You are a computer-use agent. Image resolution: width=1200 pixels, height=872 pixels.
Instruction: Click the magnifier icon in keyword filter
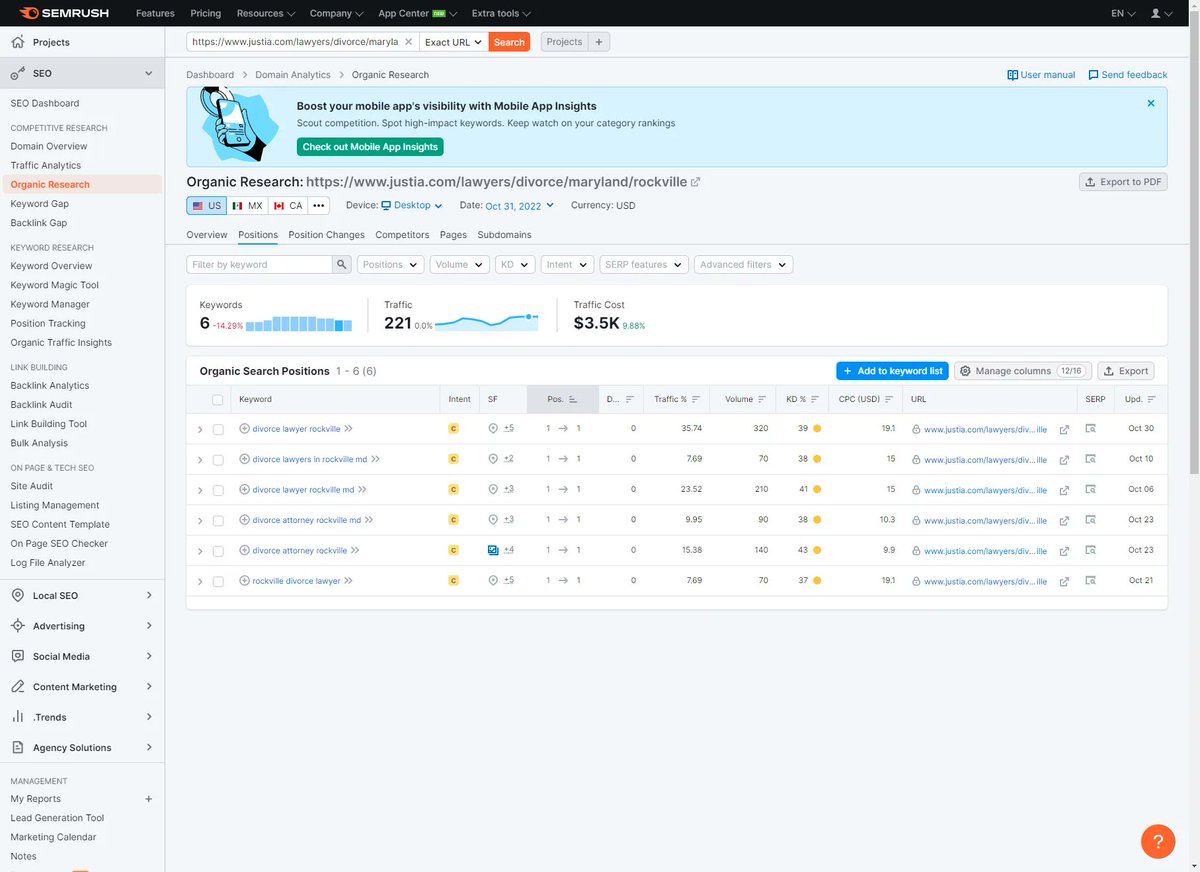tap(342, 265)
